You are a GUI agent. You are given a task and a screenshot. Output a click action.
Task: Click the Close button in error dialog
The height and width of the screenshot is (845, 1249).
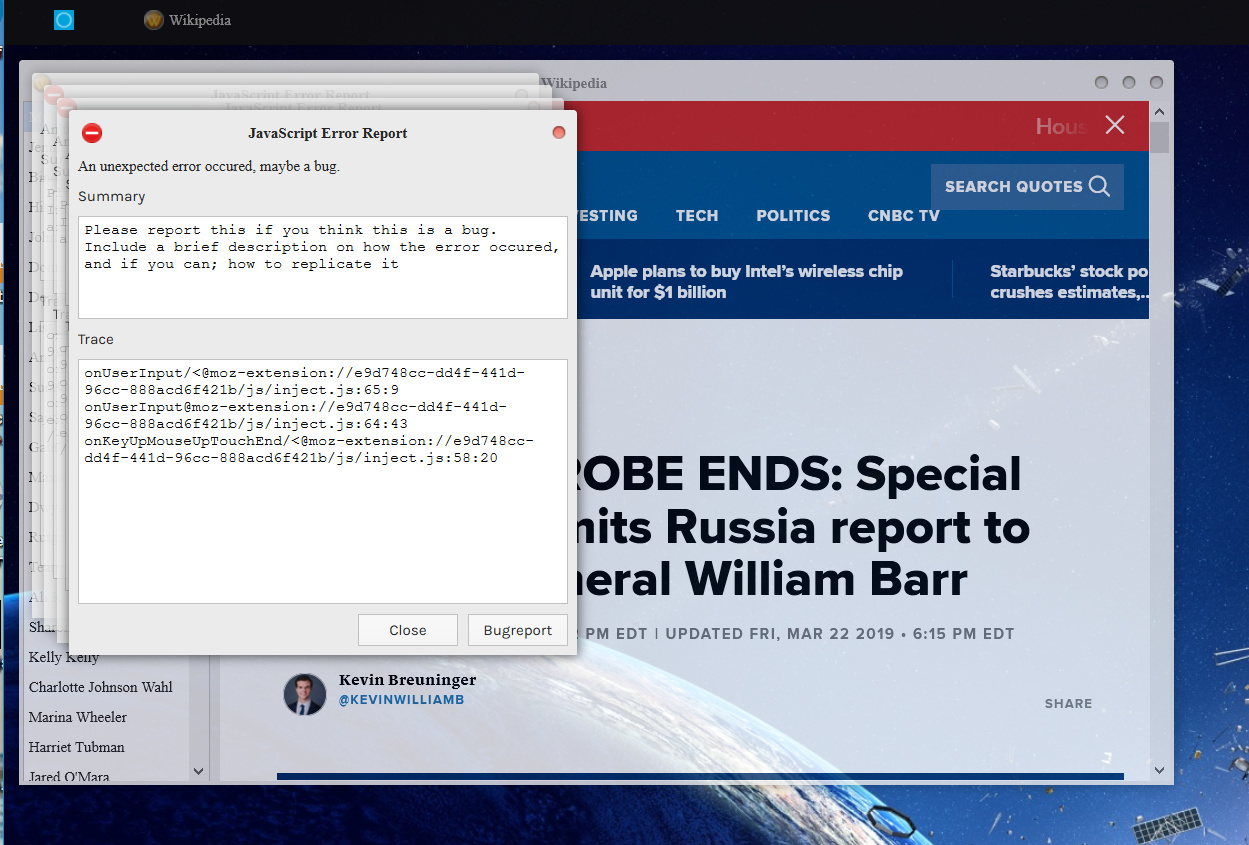click(408, 630)
